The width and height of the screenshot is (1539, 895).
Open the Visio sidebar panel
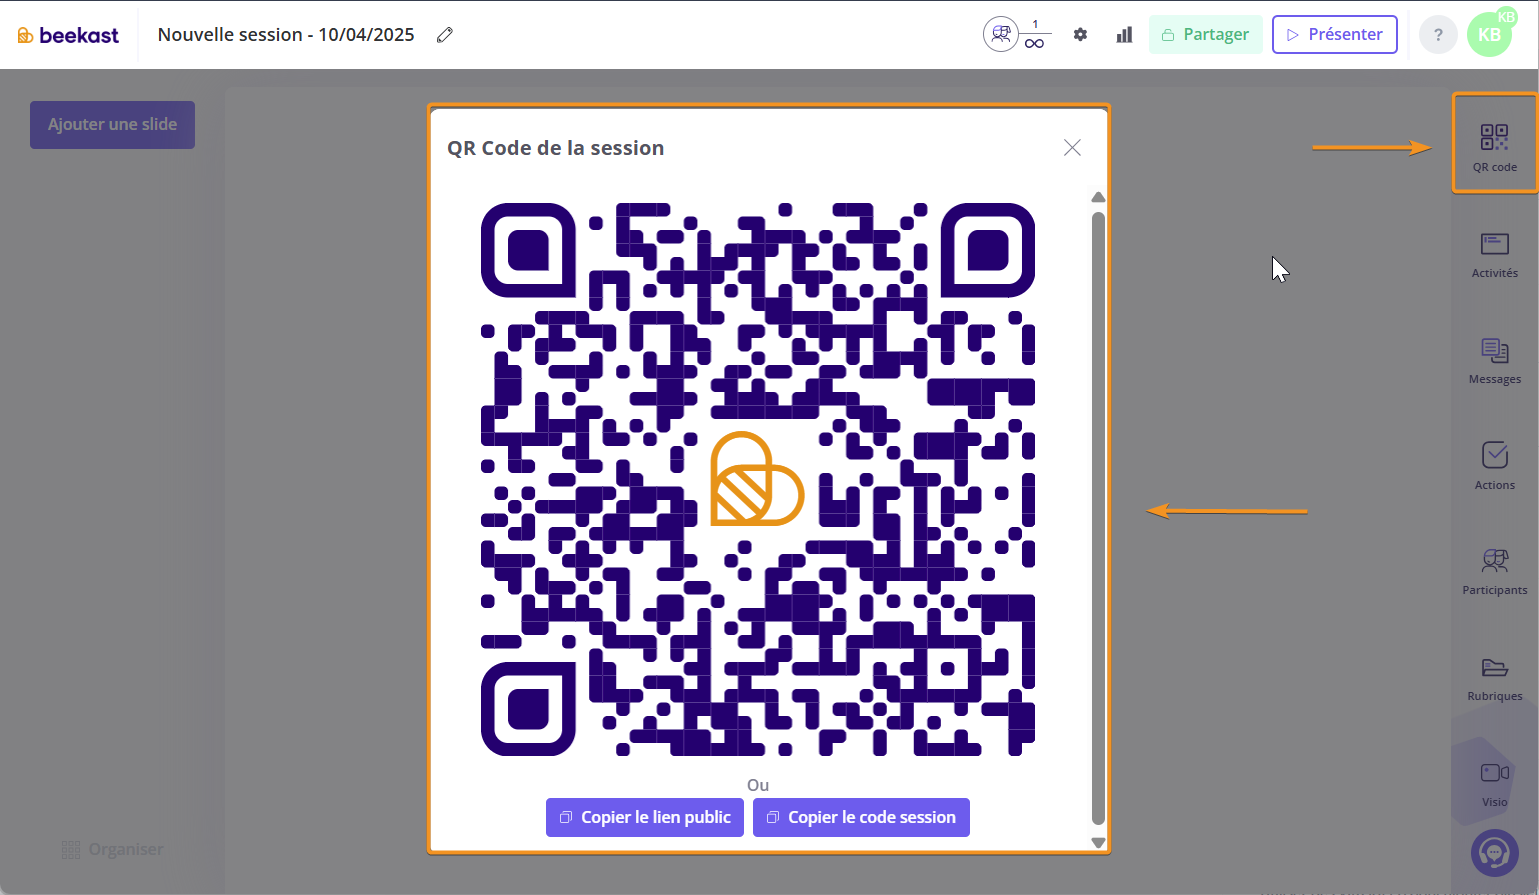pos(1494,784)
